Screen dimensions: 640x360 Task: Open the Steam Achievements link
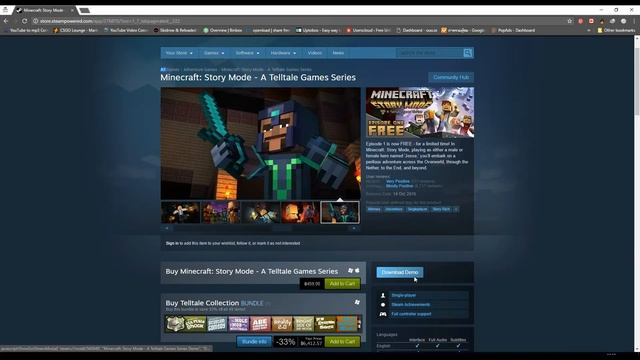[411, 304]
